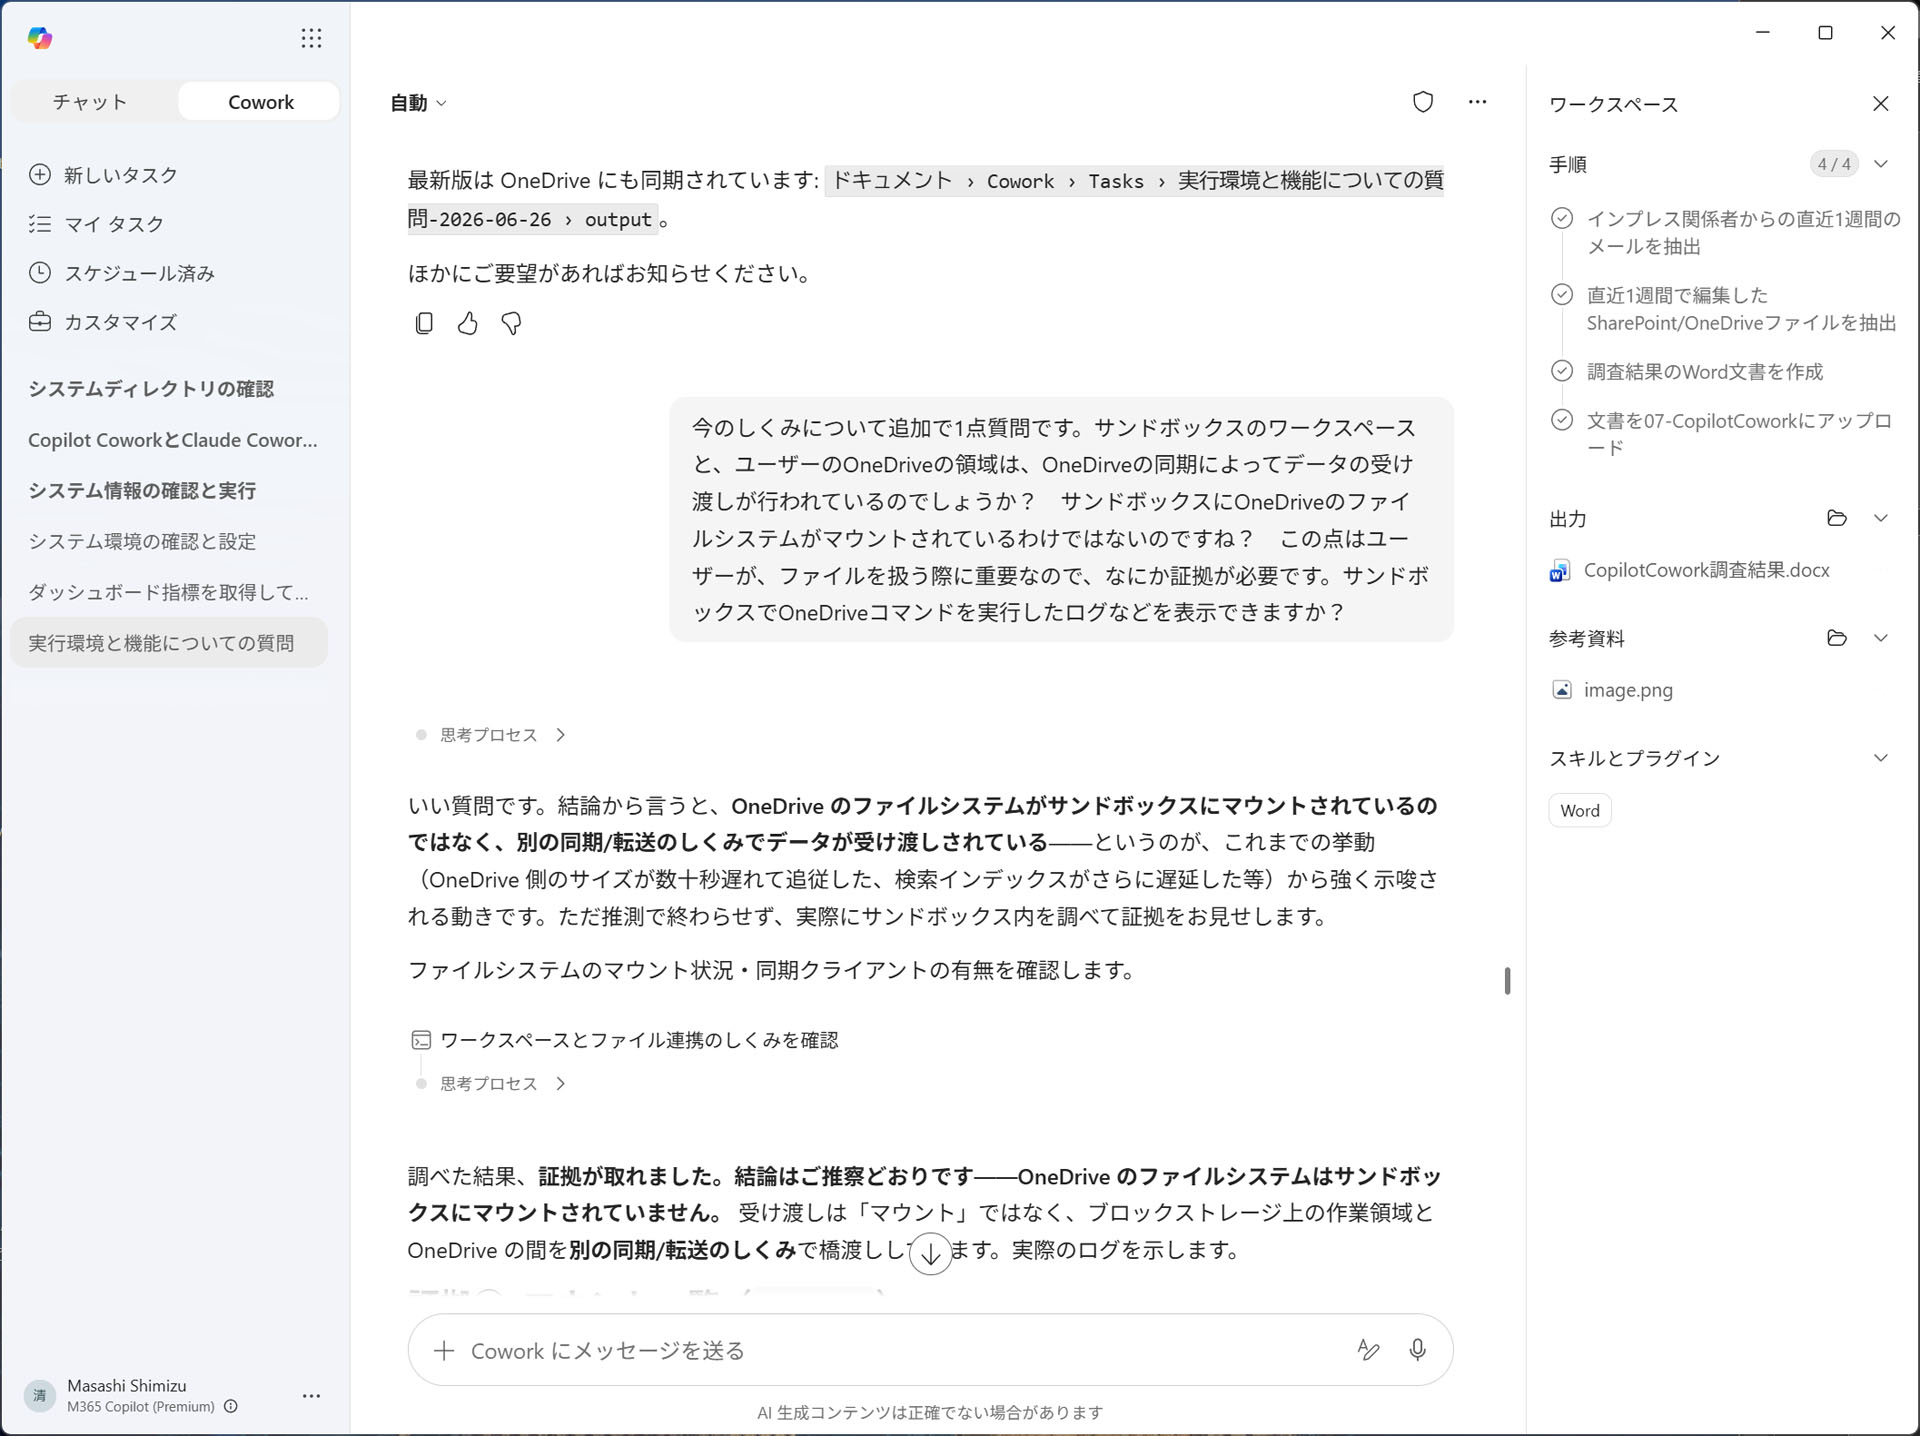Open the chat more options ellipsis
Screen dimensions: 1920x1436
[1477, 102]
